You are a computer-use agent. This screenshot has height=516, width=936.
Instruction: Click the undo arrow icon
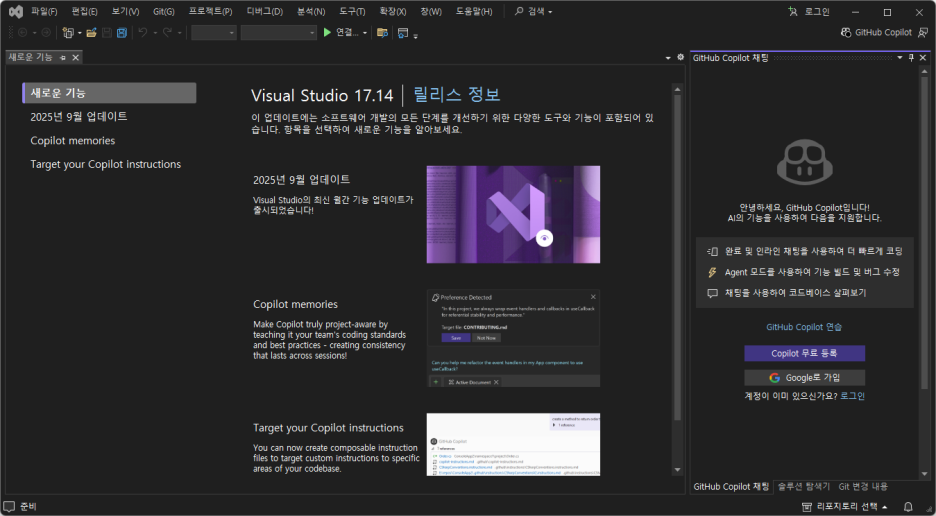[143, 33]
